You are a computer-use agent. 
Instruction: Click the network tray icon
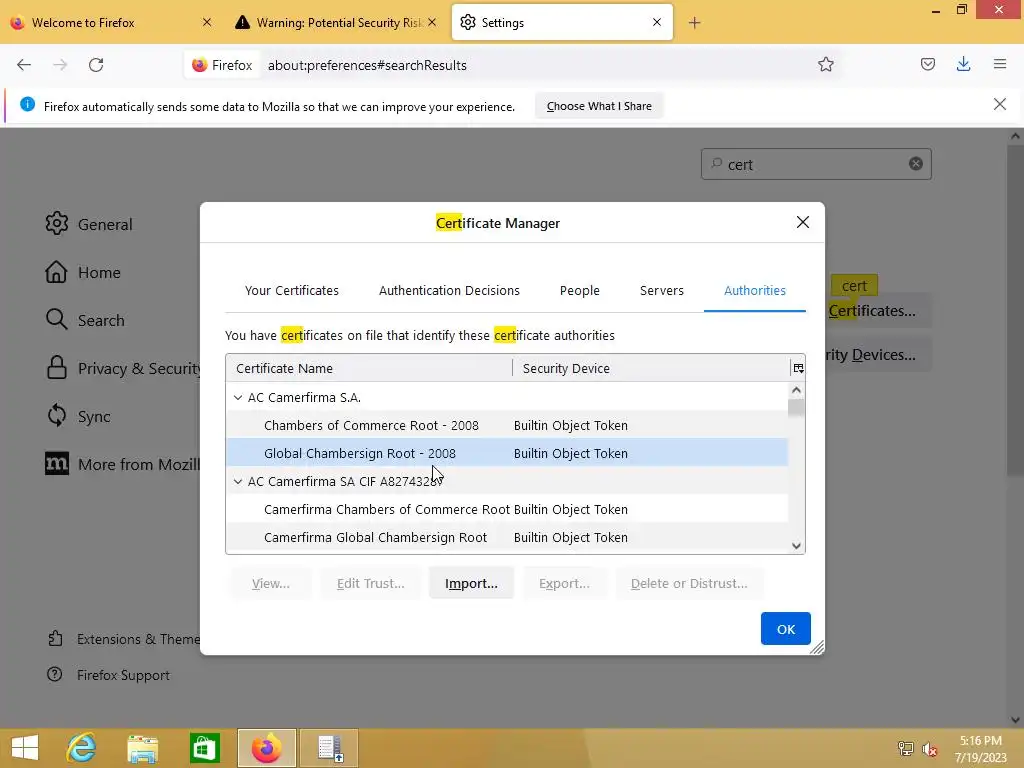tap(905, 749)
